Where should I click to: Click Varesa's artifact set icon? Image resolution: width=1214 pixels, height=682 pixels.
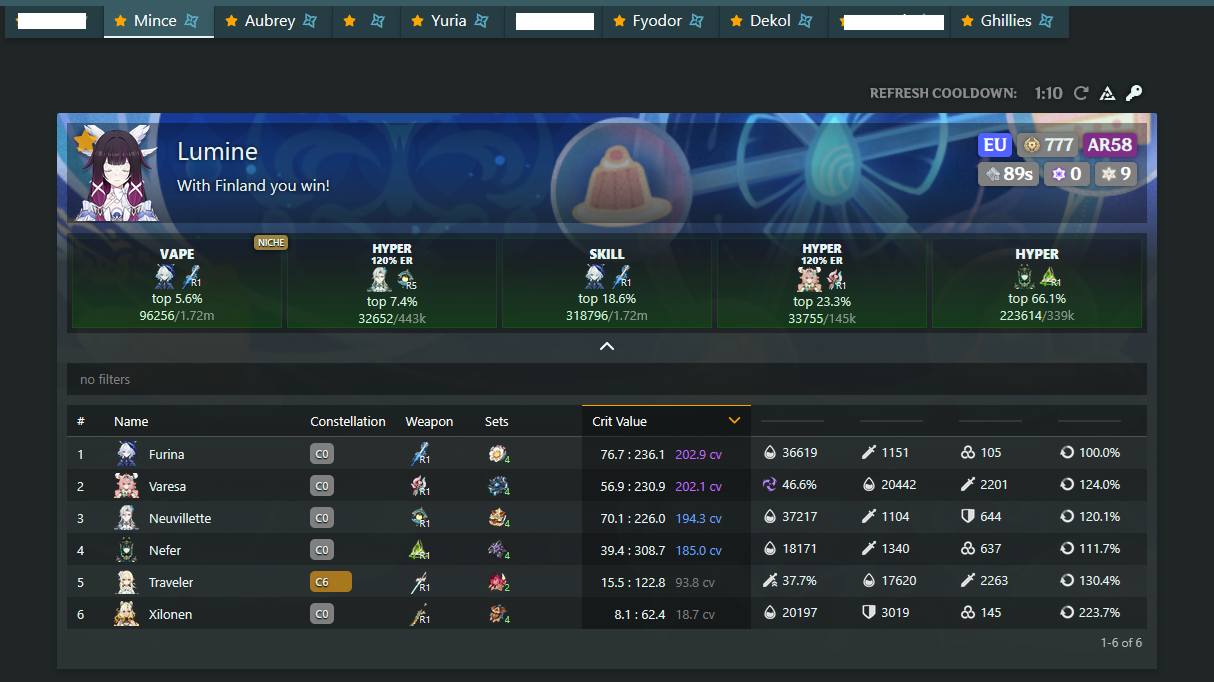tap(498, 486)
